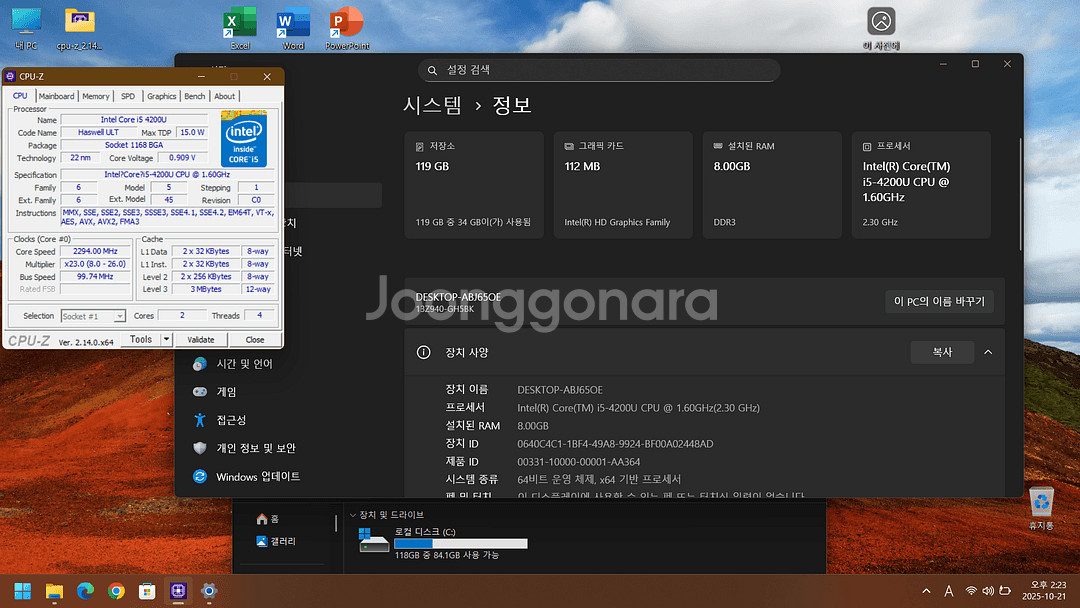This screenshot has width=1080, height=608.
Task: Expand the Tools dropdown arrow in CPU-Z
Action: 167,340
